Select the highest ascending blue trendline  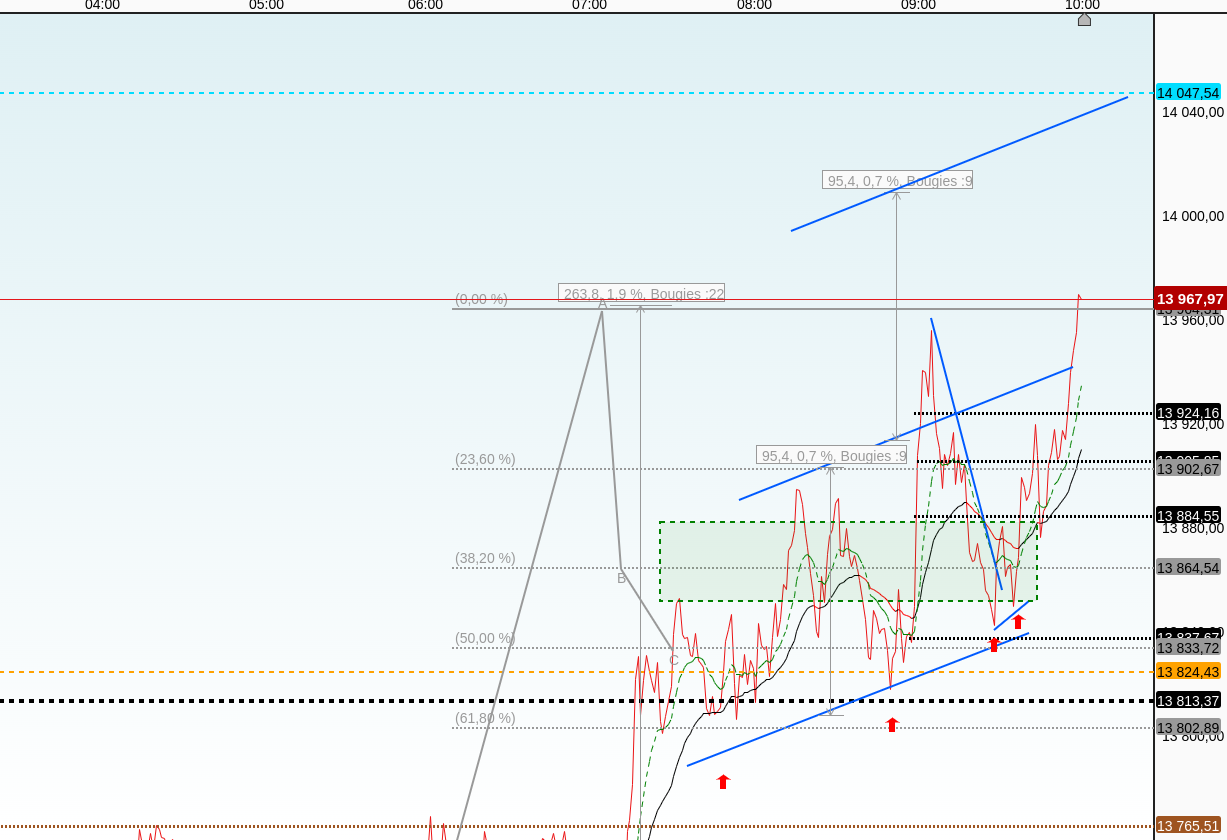(959, 164)
